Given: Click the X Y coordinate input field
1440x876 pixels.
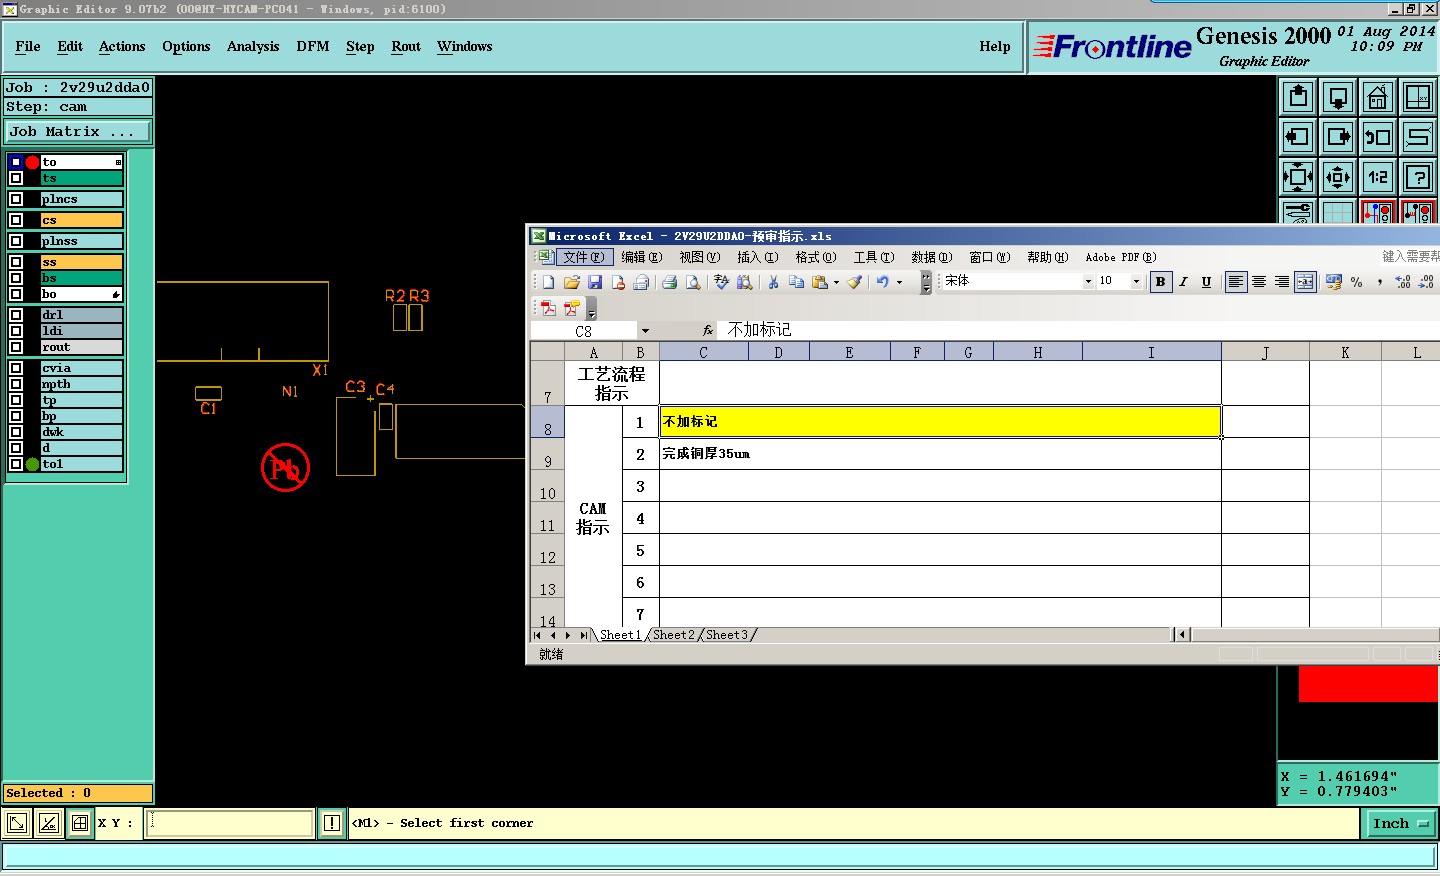Looking at the screenshot, I should [230, 823].
